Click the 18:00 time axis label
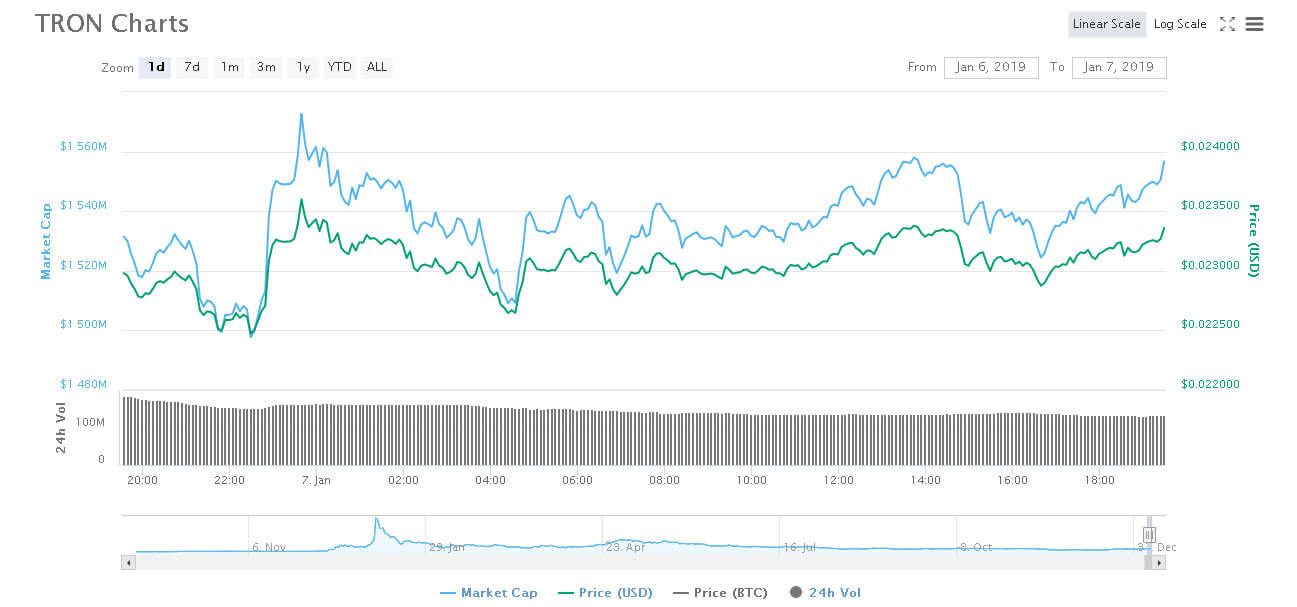Screen dimensions: 1297x607 point(1099,480)
